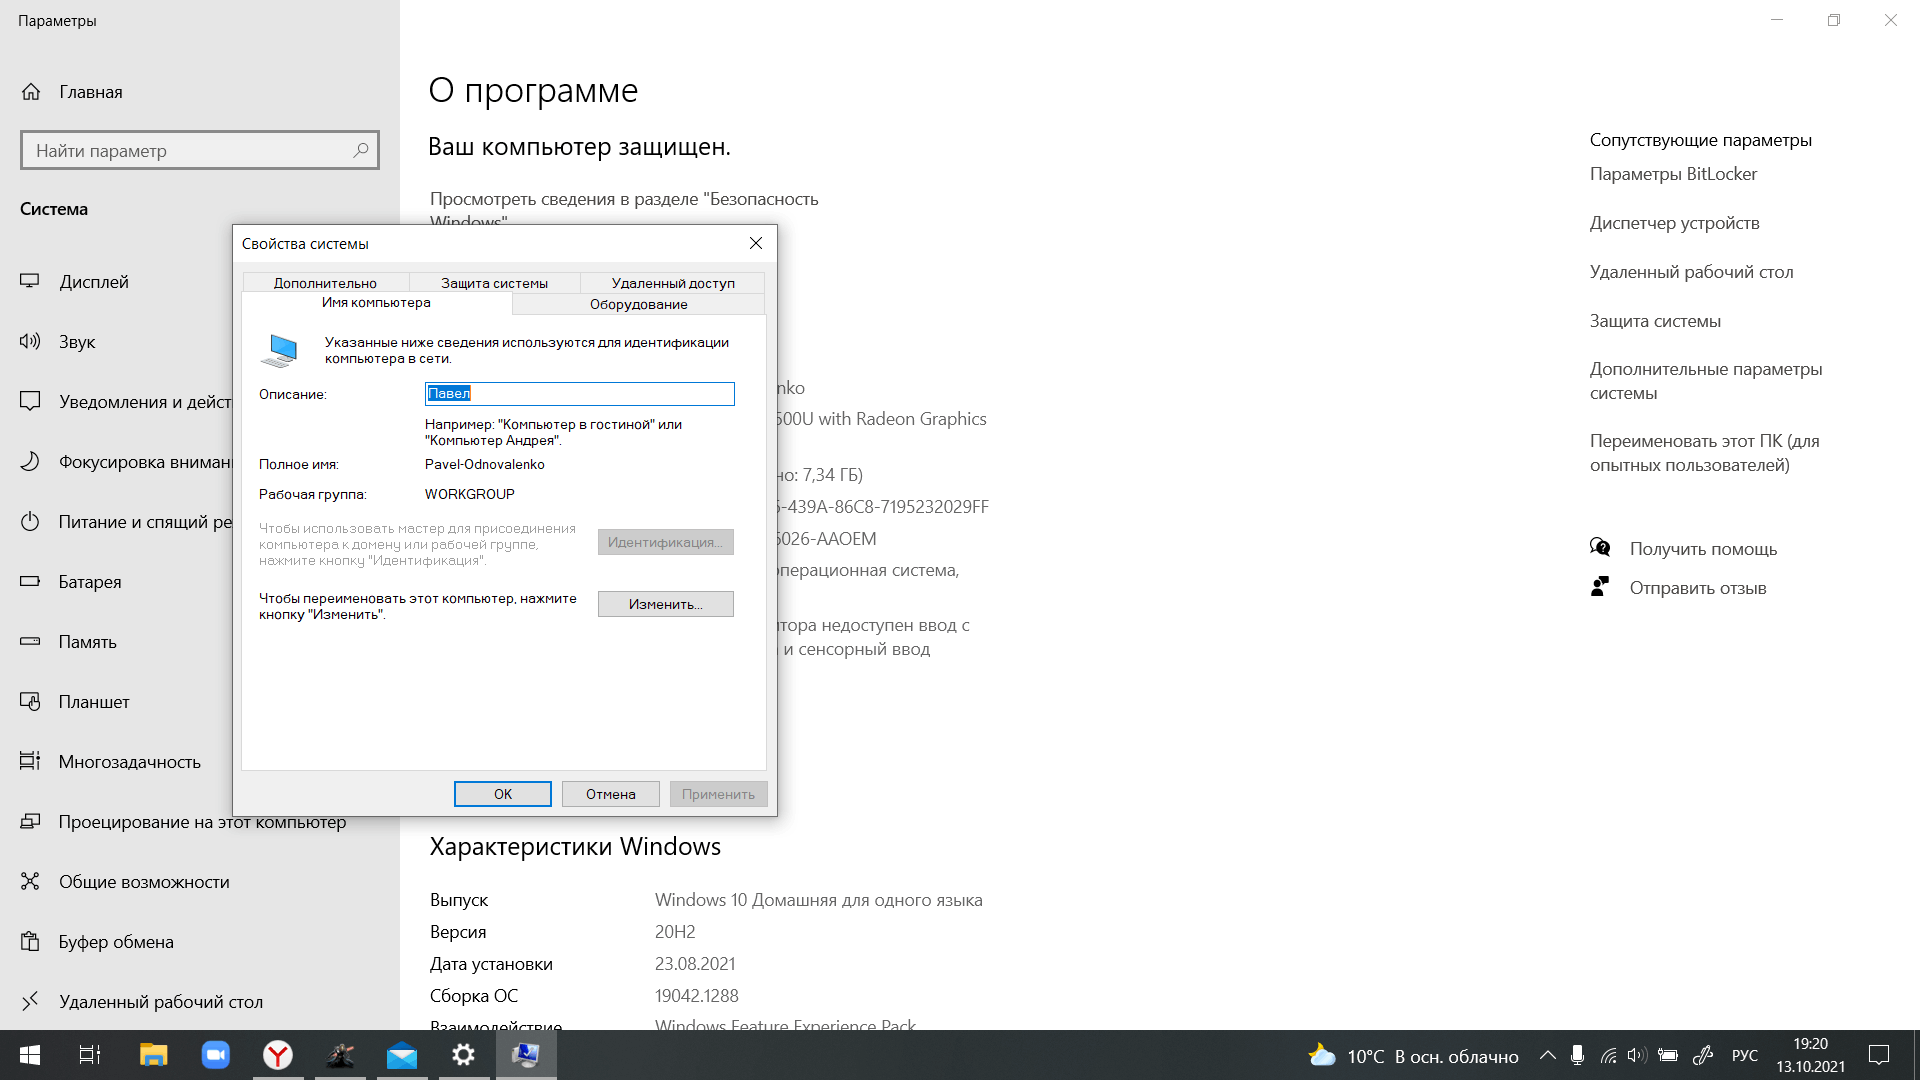
Task: Show hidden system tray icons
Action: [x=1547, y=1056]
